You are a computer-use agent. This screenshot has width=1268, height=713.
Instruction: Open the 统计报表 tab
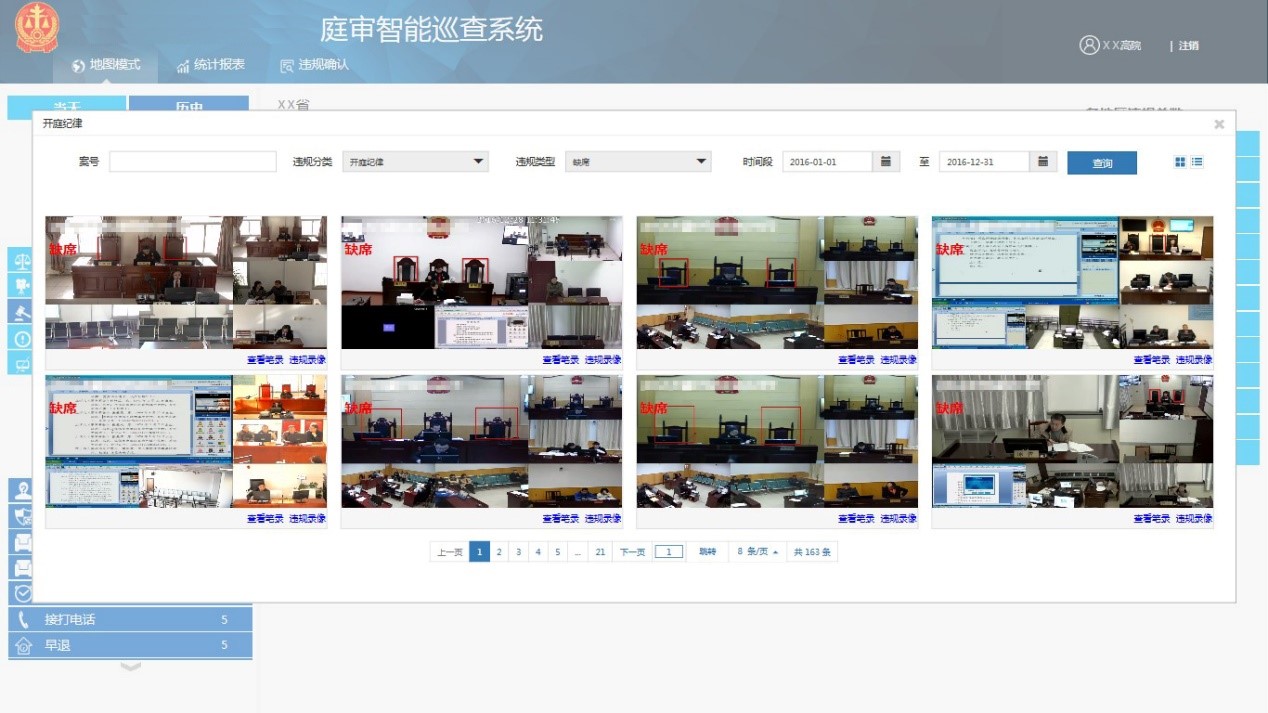(210, 65)
